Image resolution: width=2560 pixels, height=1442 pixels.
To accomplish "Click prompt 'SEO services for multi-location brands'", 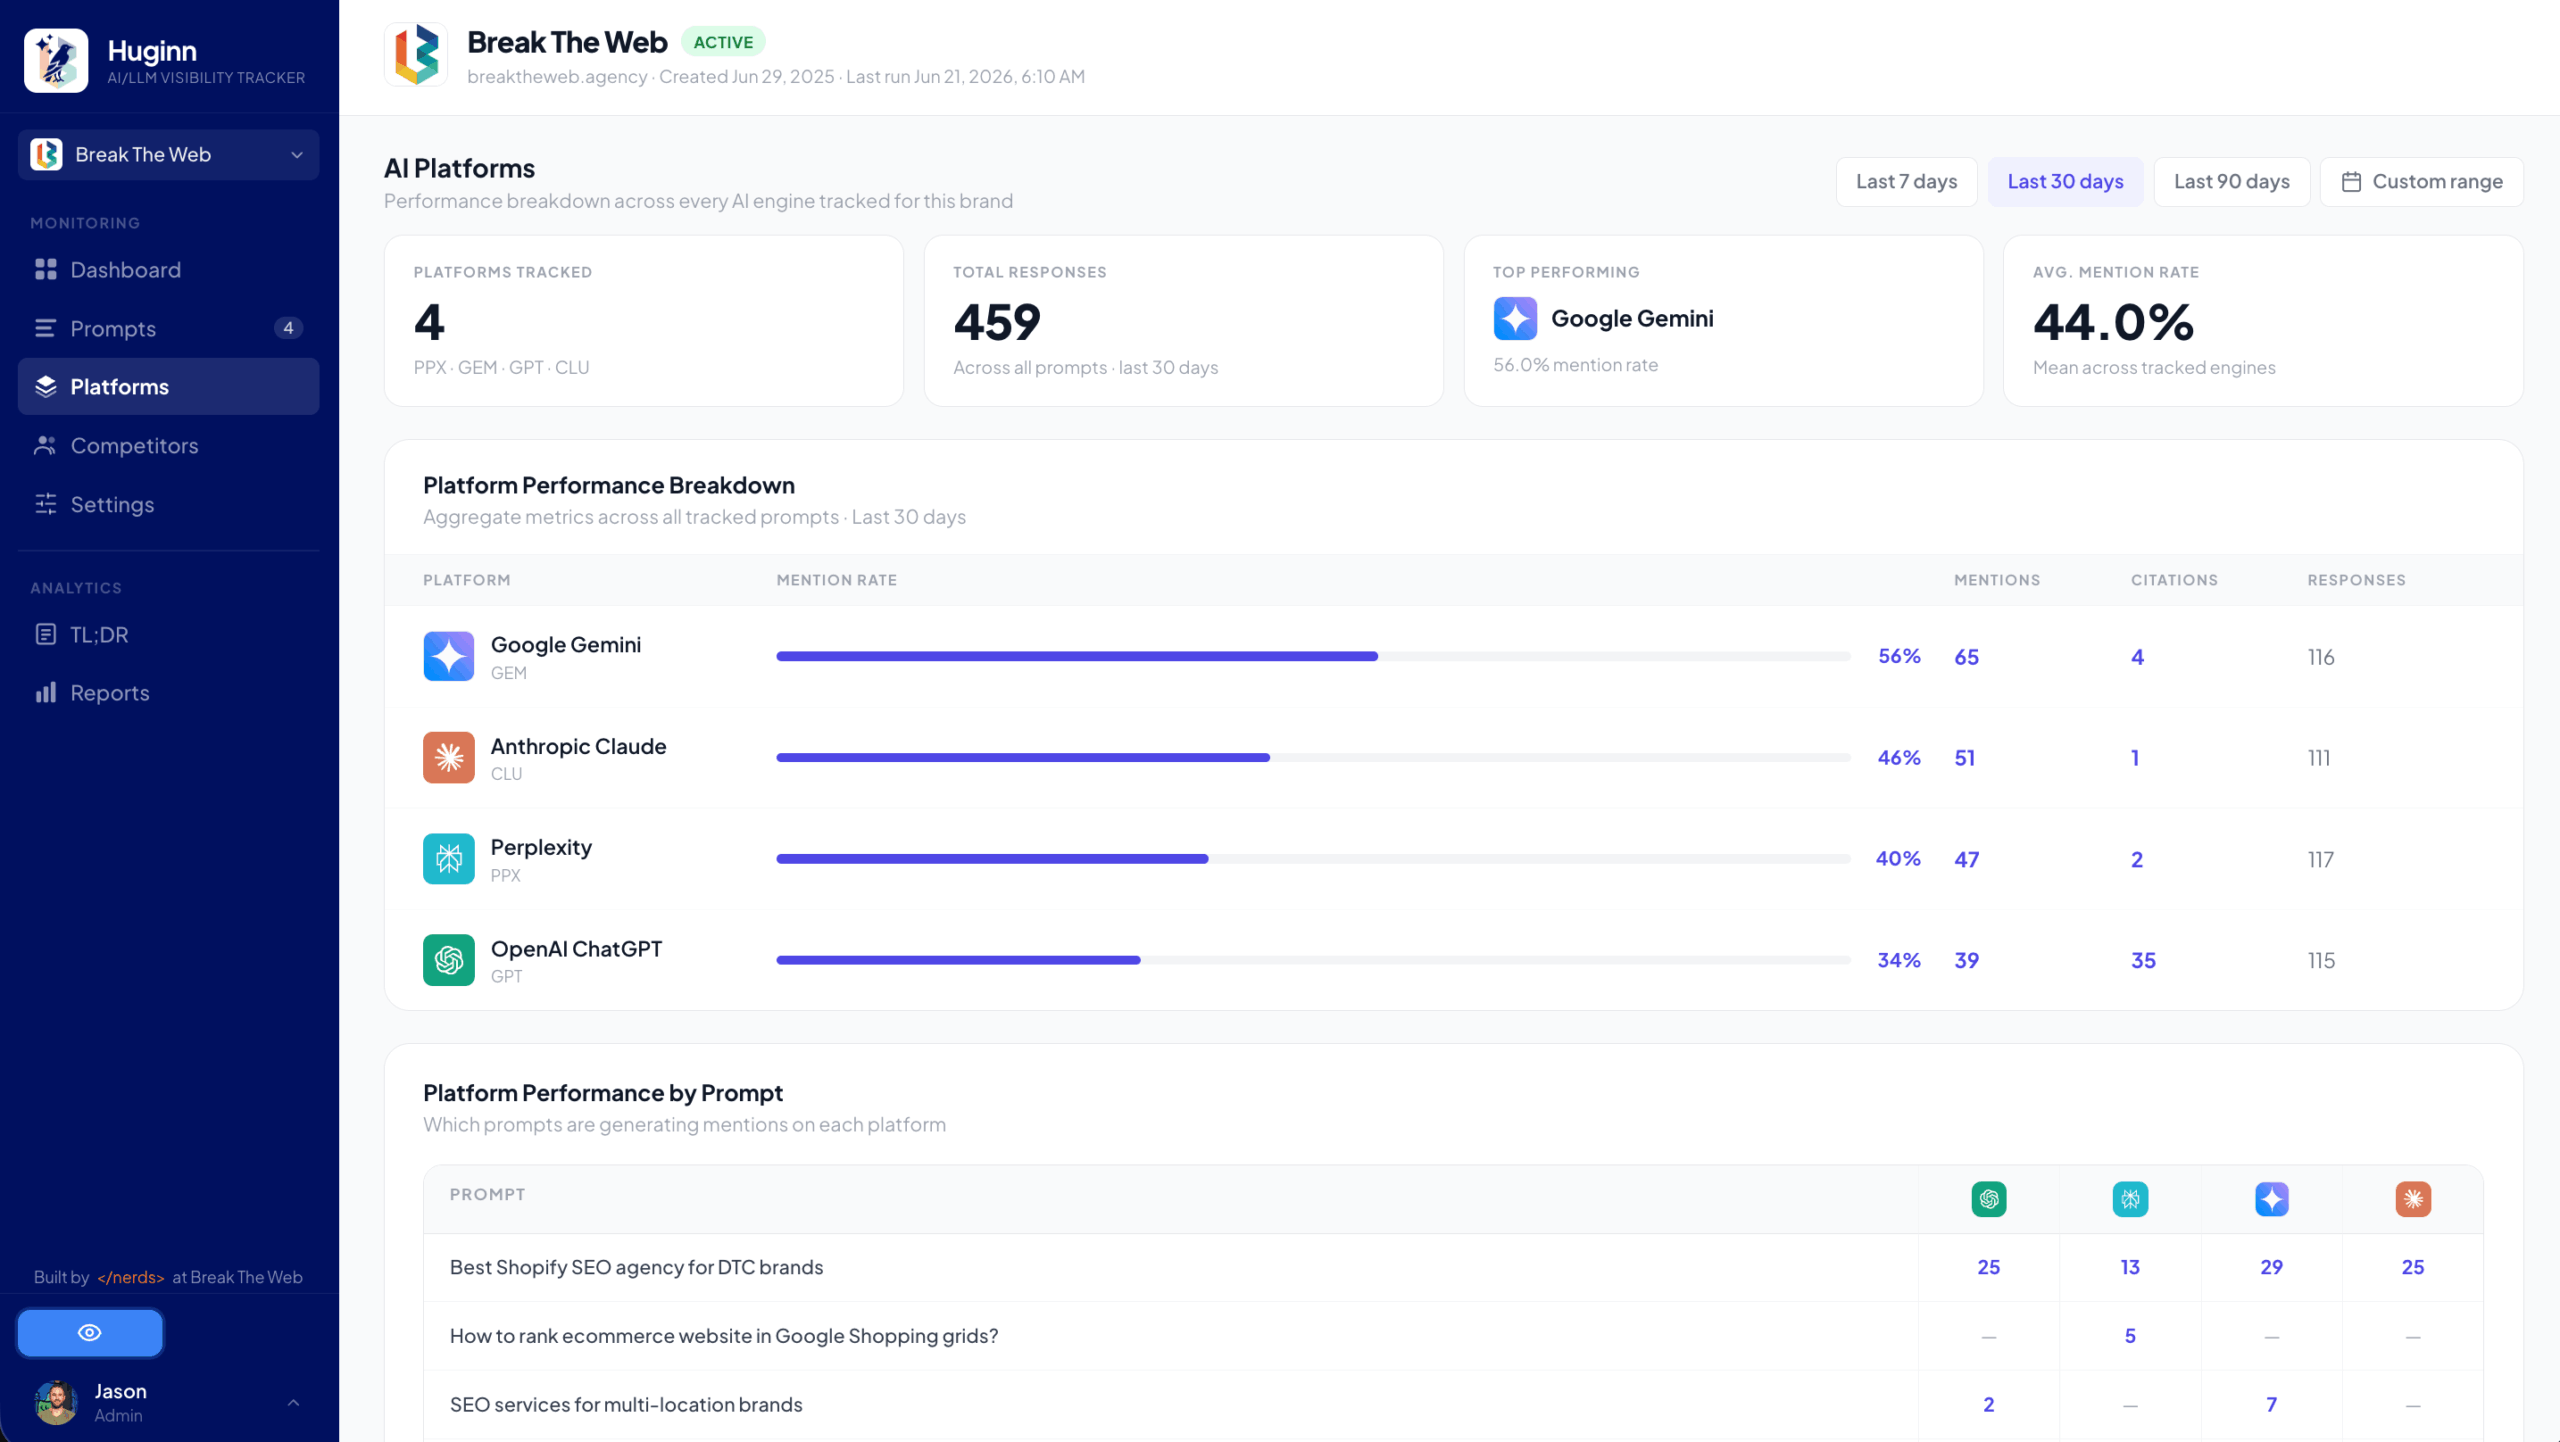I will tap(626, 1405).
